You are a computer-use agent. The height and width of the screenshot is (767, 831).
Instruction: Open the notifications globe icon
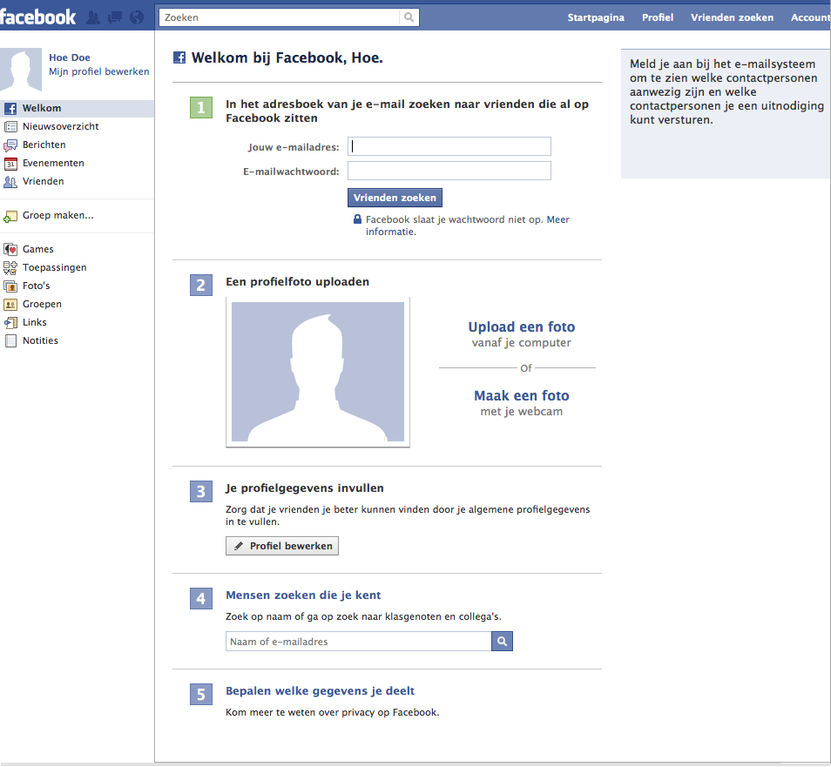[137, 17]
